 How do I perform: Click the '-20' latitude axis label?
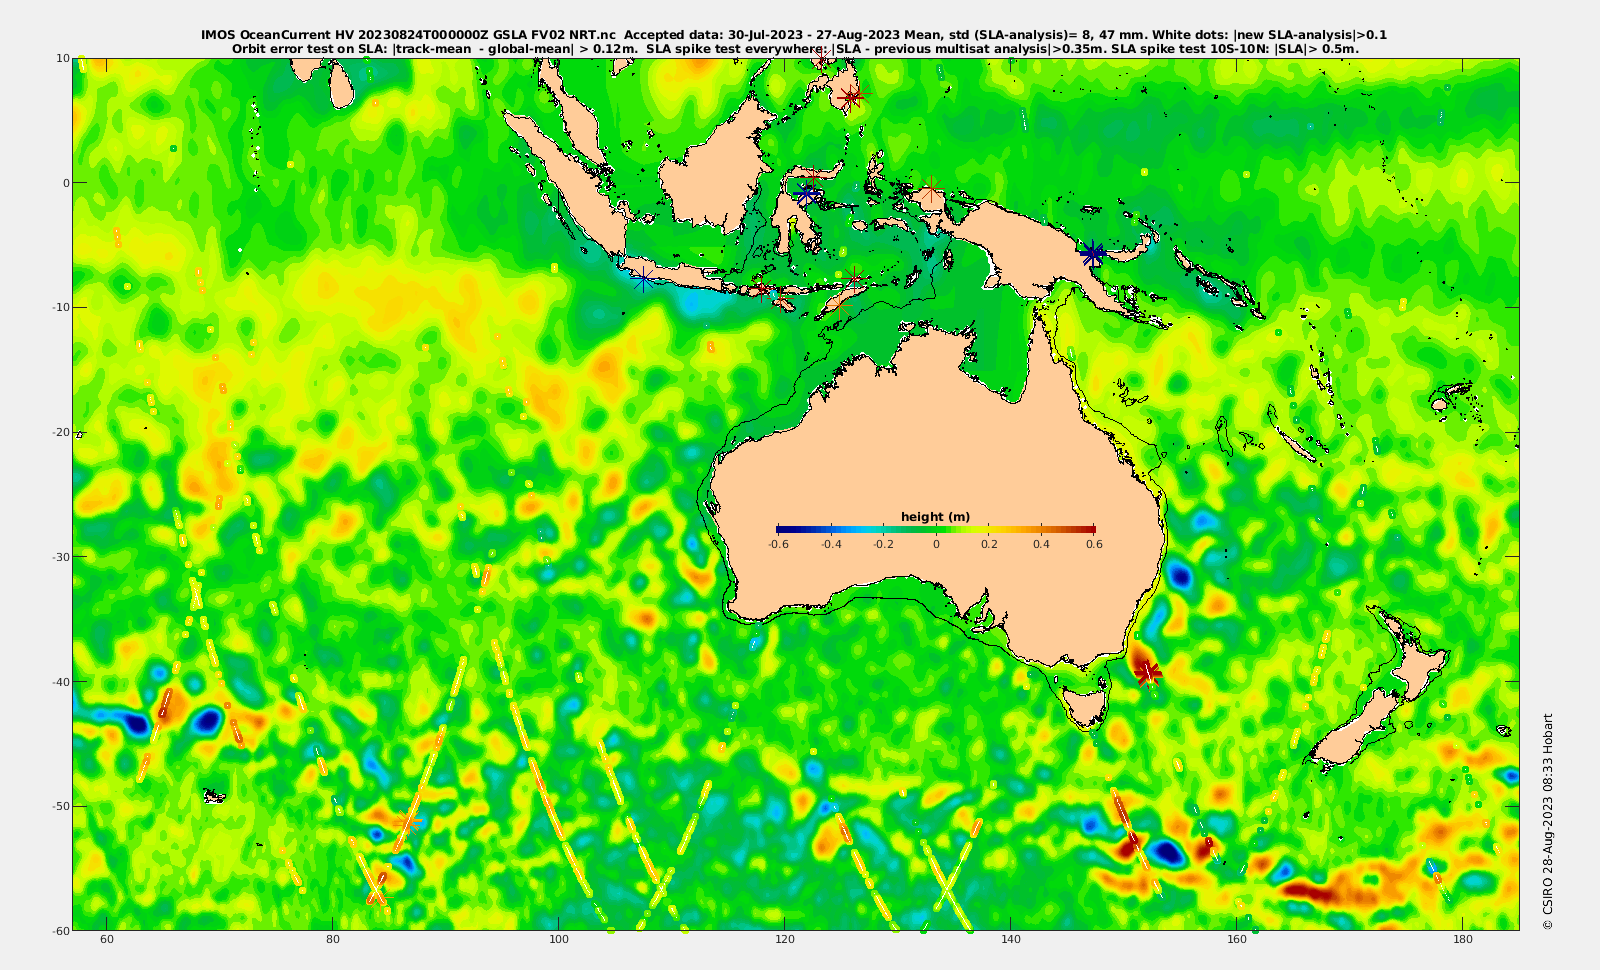click(x=61, y=432)
